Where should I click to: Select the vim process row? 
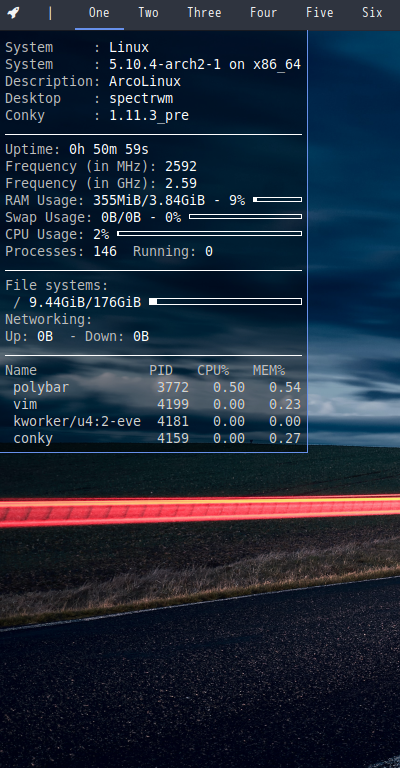click(x=153, y=405)
